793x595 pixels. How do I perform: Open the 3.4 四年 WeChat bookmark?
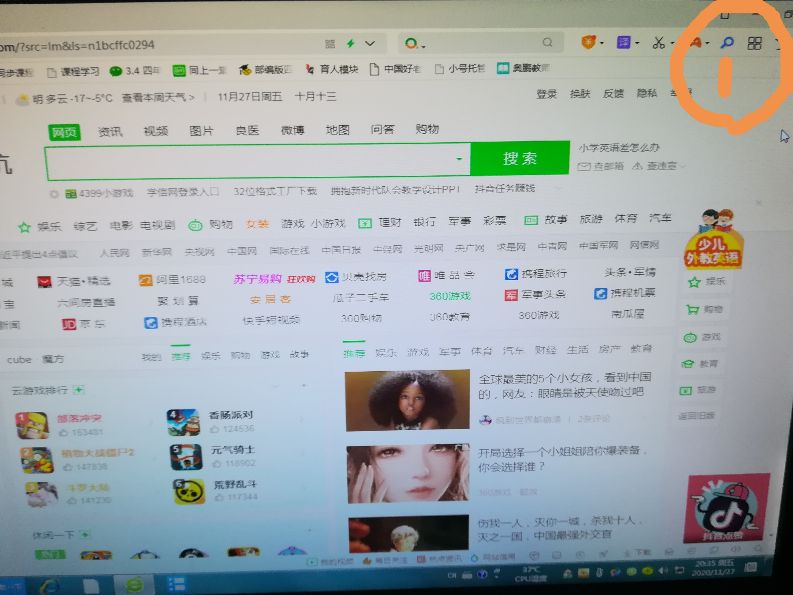click(135, 71)
